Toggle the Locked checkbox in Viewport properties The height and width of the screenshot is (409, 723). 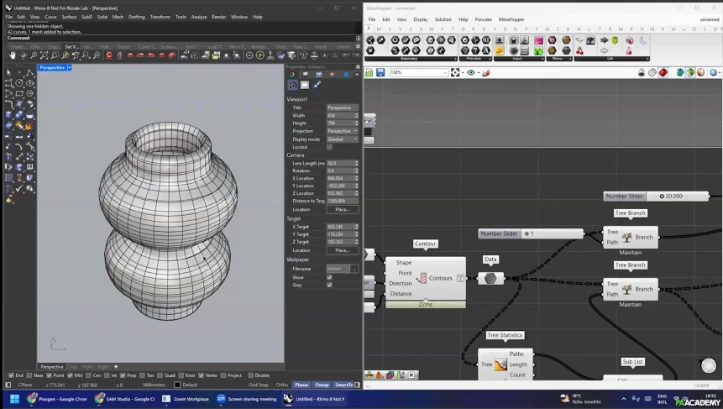pos(329,146)
